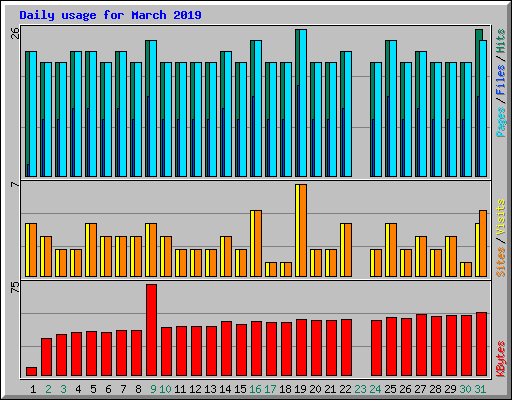Click day label 11 on the x-axis
This screenshot has height=400, width=512.
pyautogui.click(x=180, y=389)
